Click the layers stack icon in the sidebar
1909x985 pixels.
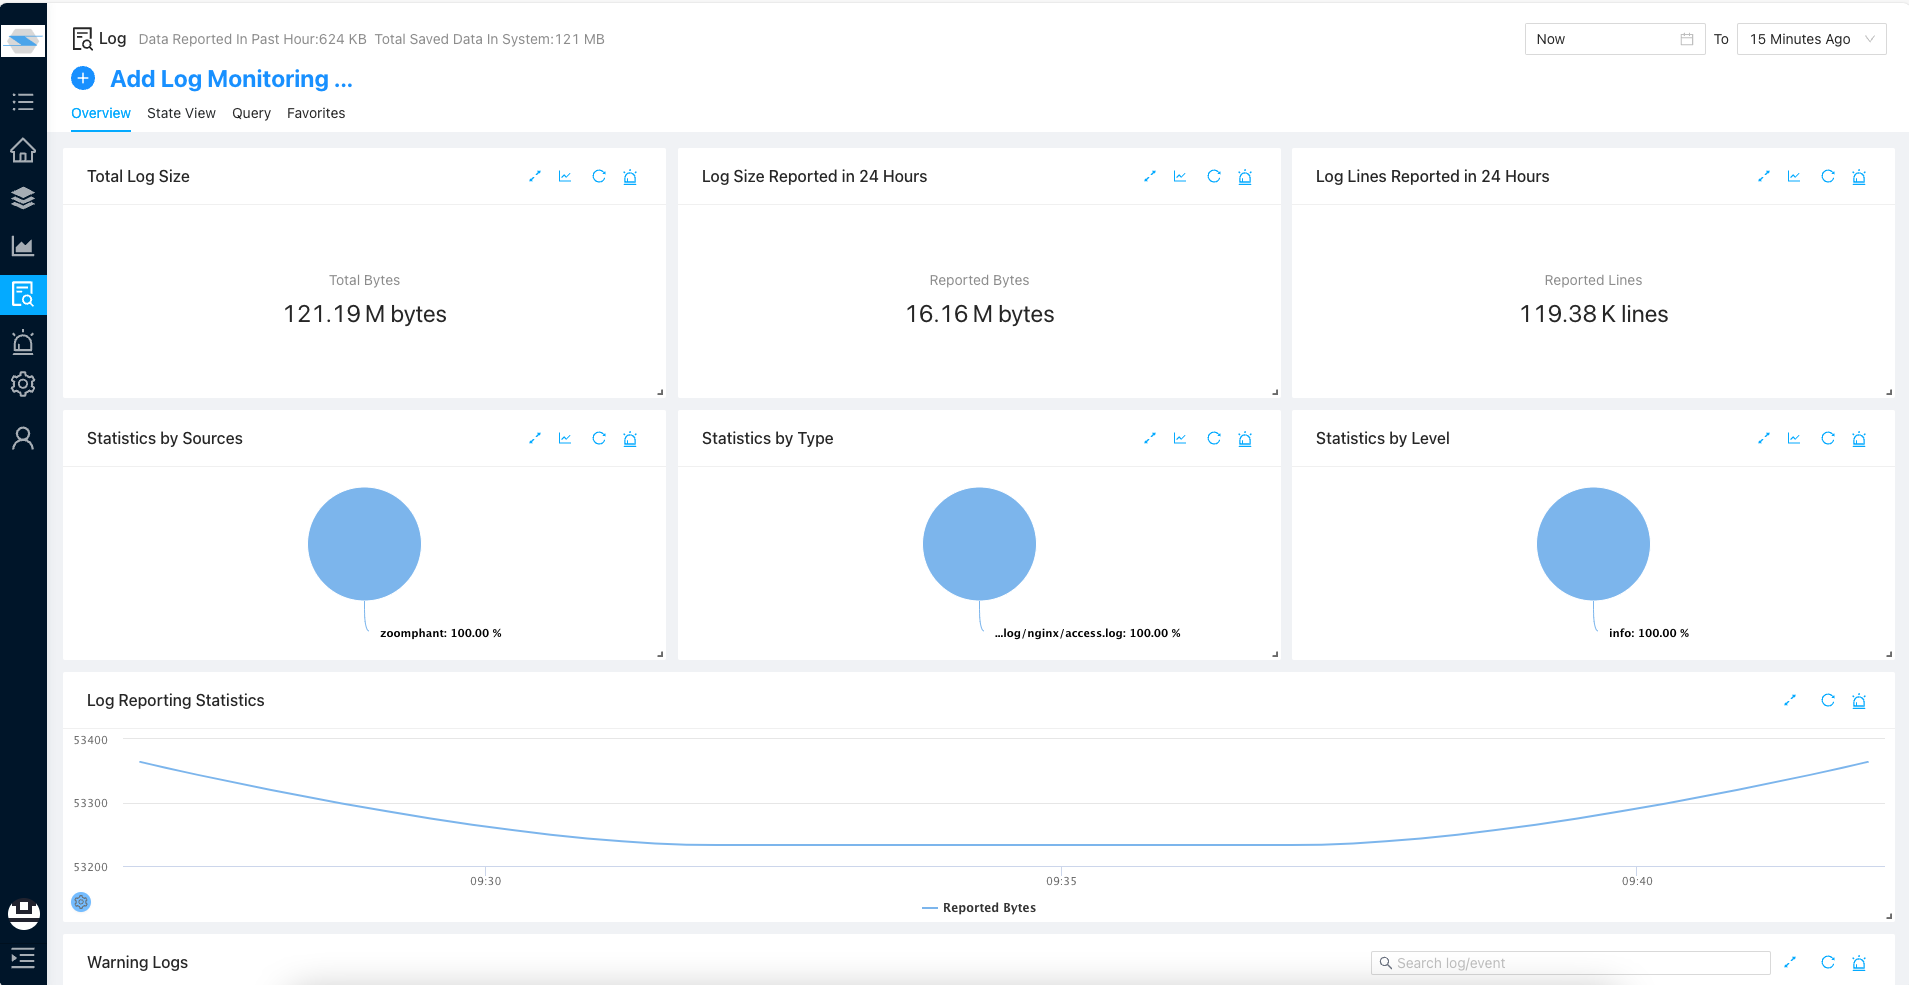point(23,198)
